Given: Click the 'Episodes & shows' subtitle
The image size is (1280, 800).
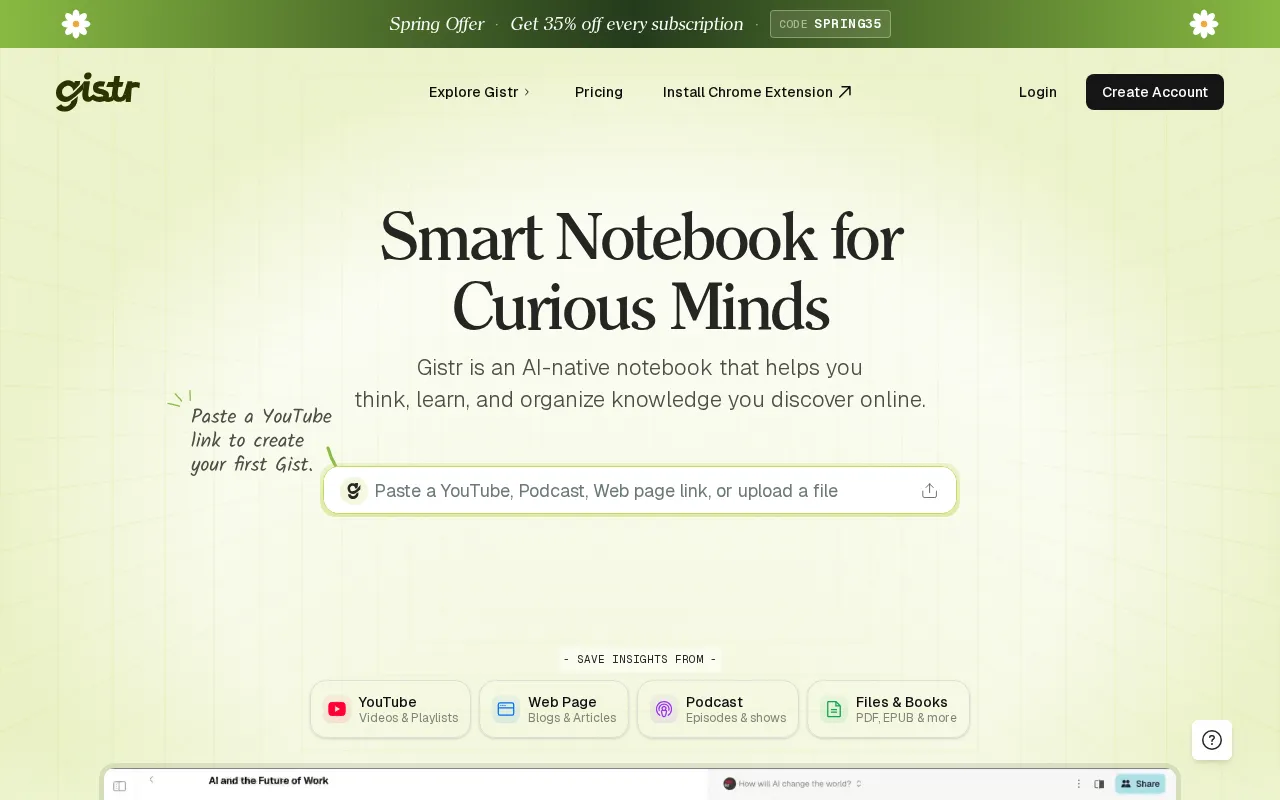Looking at the screenshot, I should [736, 718].
